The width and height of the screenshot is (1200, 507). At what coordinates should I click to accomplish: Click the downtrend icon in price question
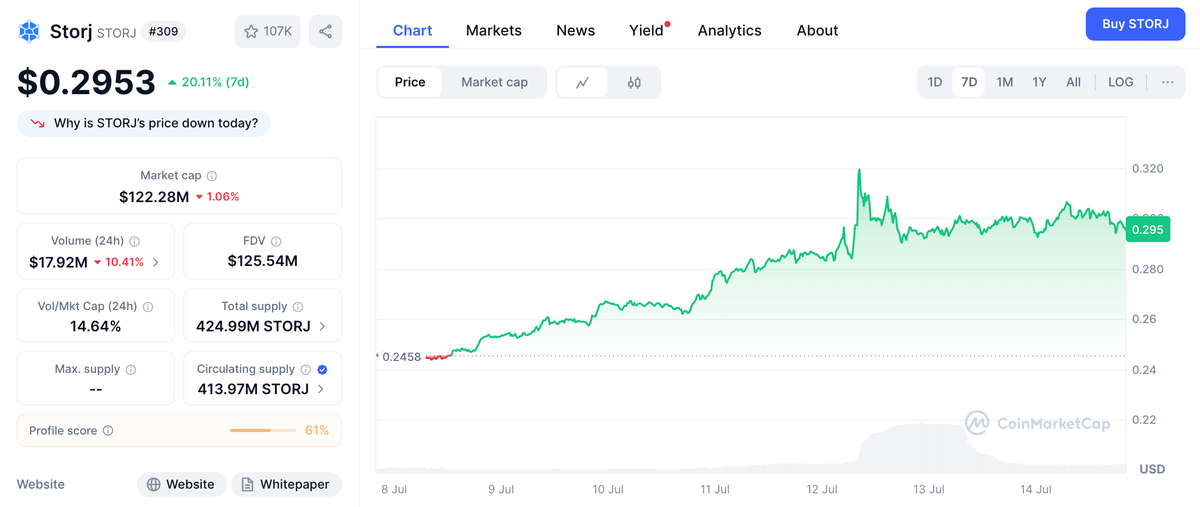[38, 123]
